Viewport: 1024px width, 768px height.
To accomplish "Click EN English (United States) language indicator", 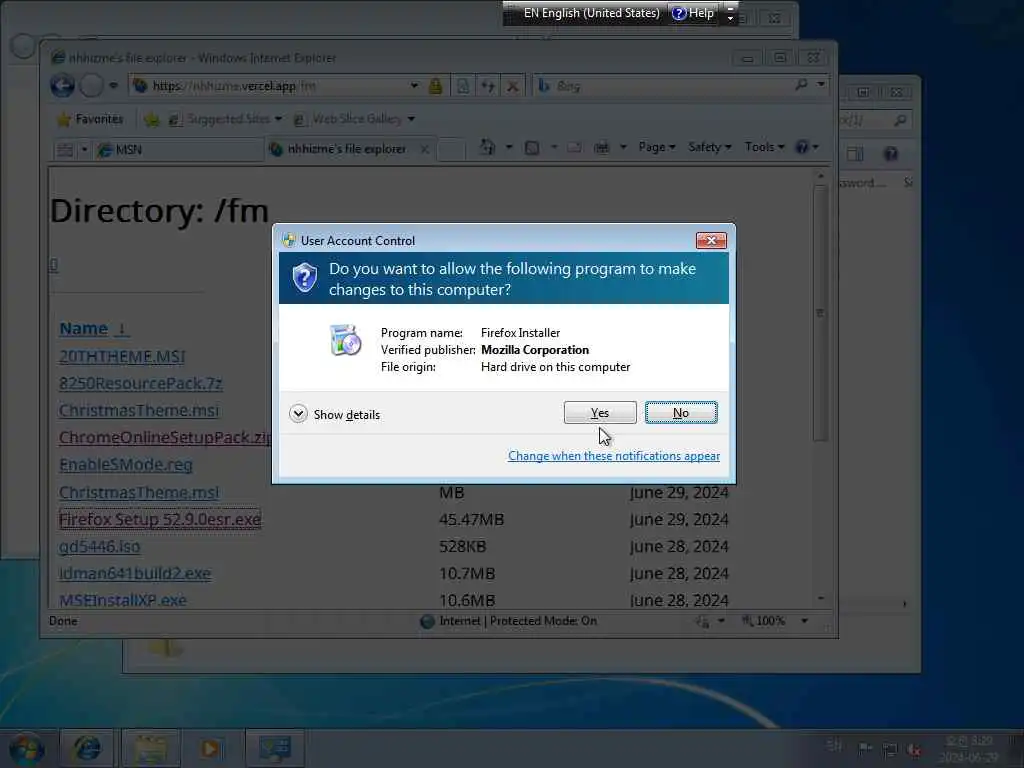I will point(591,13).
